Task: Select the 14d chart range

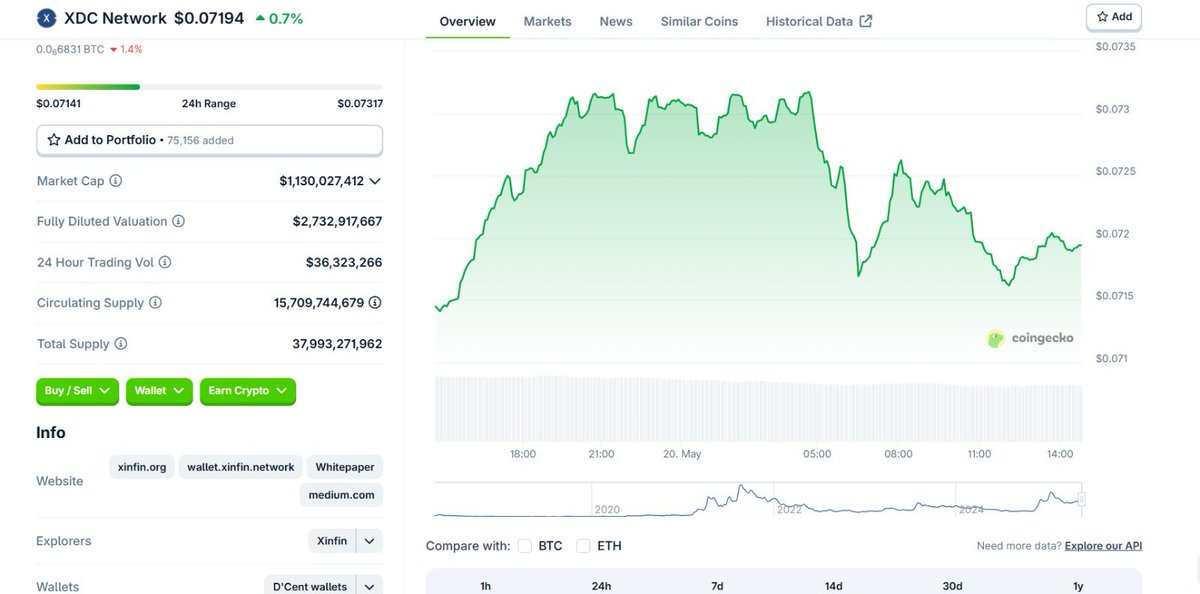Action: [x=833, y=585]
